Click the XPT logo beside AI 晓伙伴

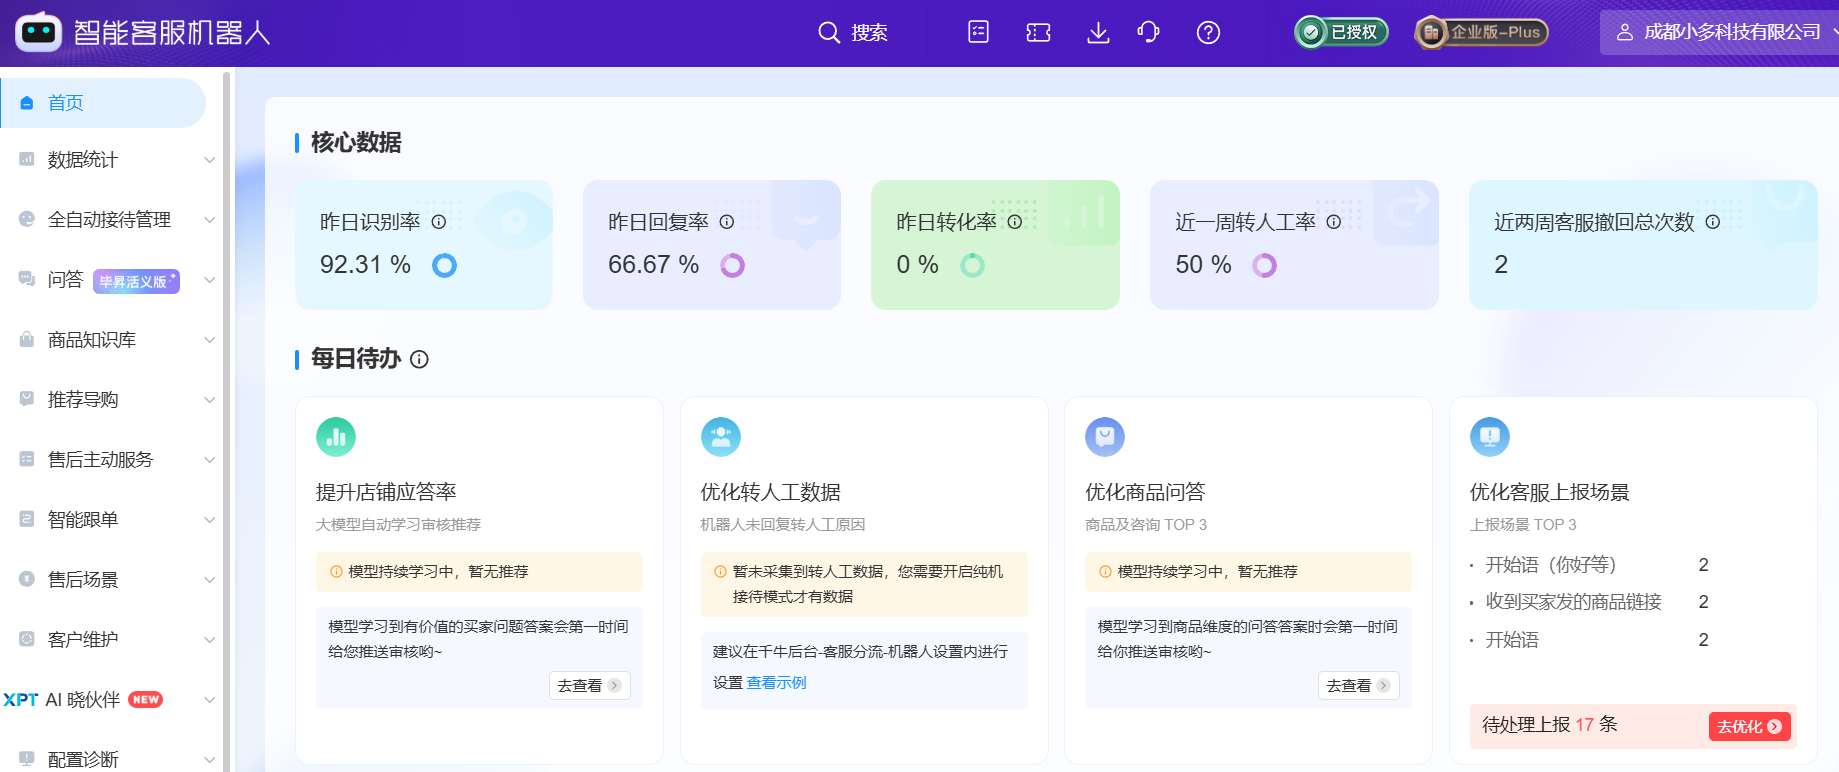click(21, 700)
